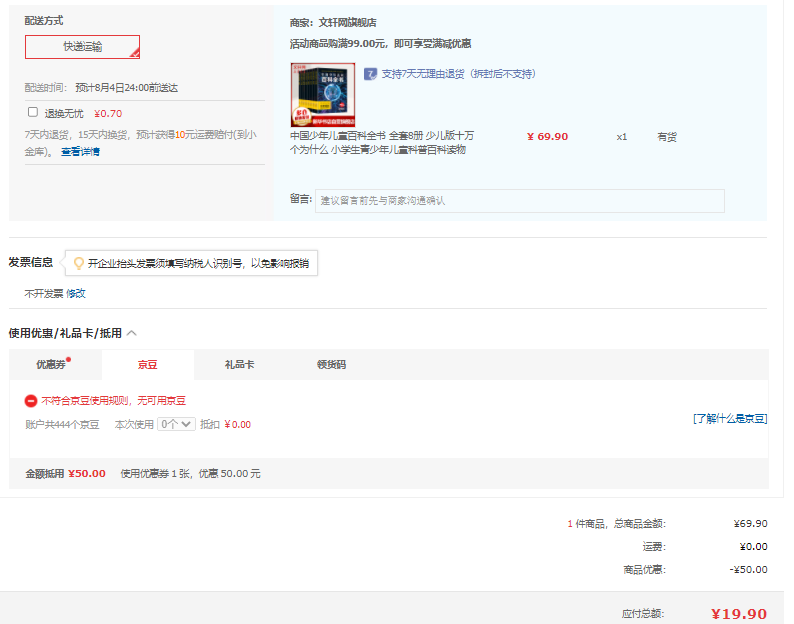Switch to the 礼品卡 tab

point(240,365)
